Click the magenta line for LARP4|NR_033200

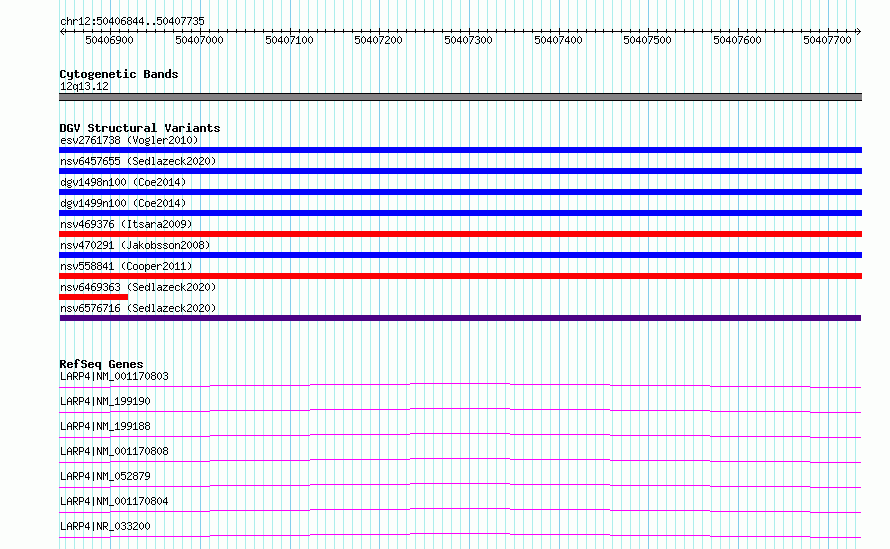coord(460,535)
